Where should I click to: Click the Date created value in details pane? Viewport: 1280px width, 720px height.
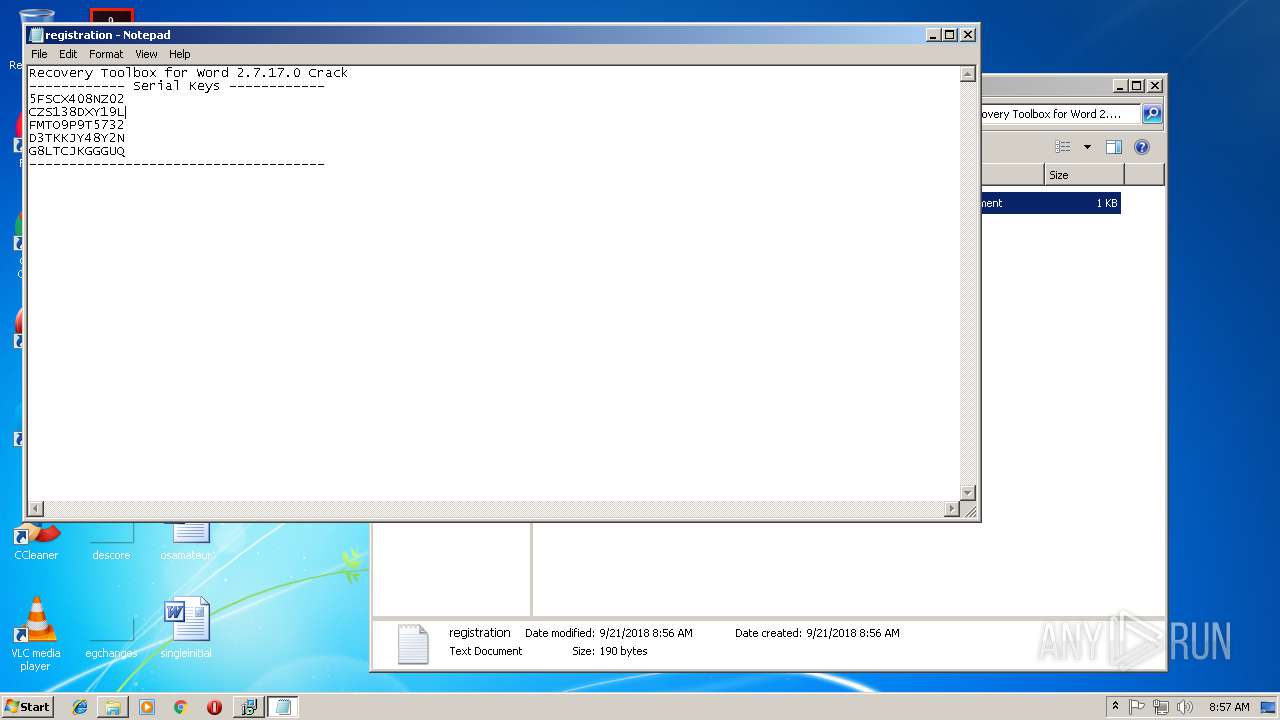coord(853,633)
